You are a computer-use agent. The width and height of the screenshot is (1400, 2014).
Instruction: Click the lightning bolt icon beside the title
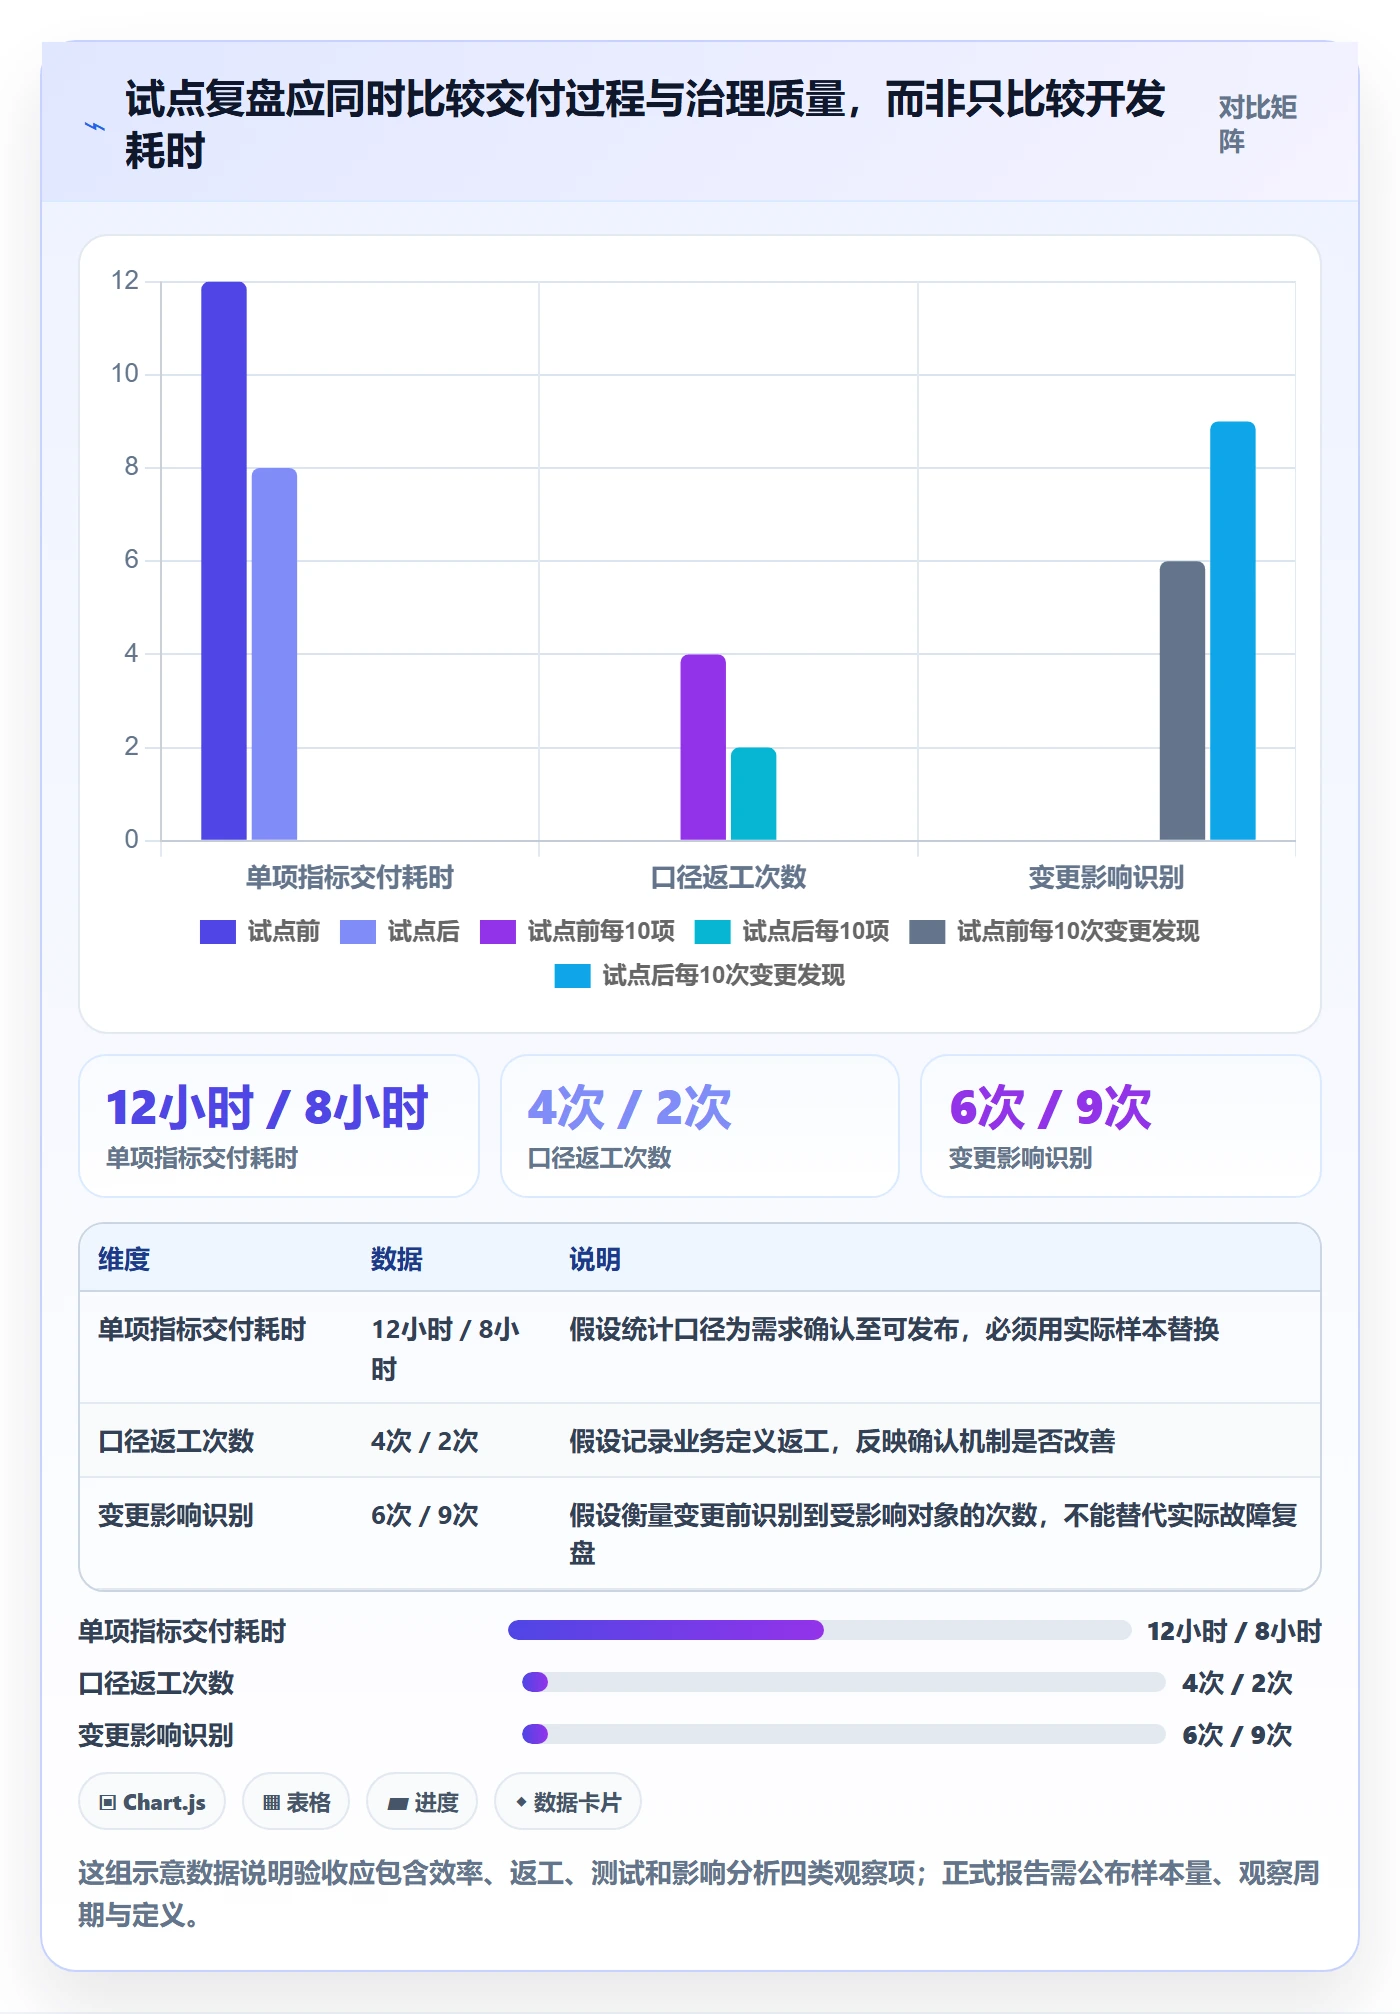pyautogui.click(x=95, y=126)
